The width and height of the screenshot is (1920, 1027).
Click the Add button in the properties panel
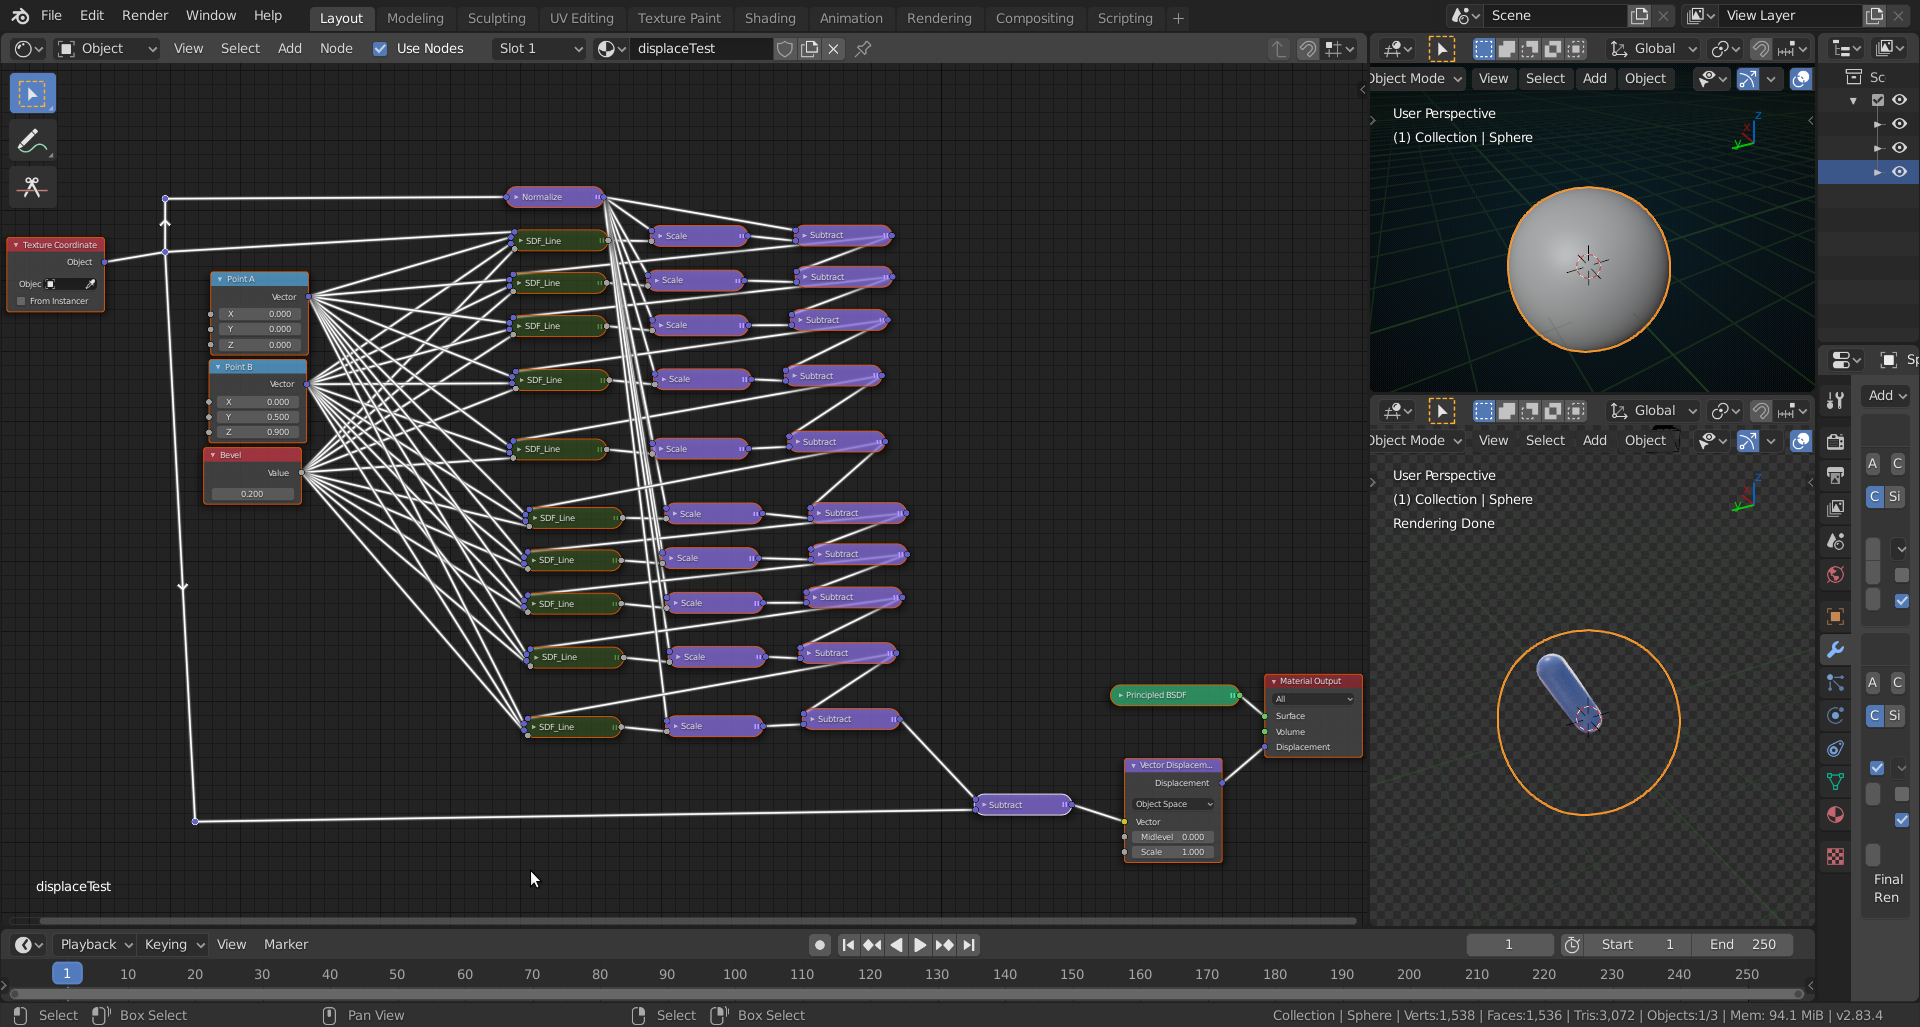[1884, 395]
